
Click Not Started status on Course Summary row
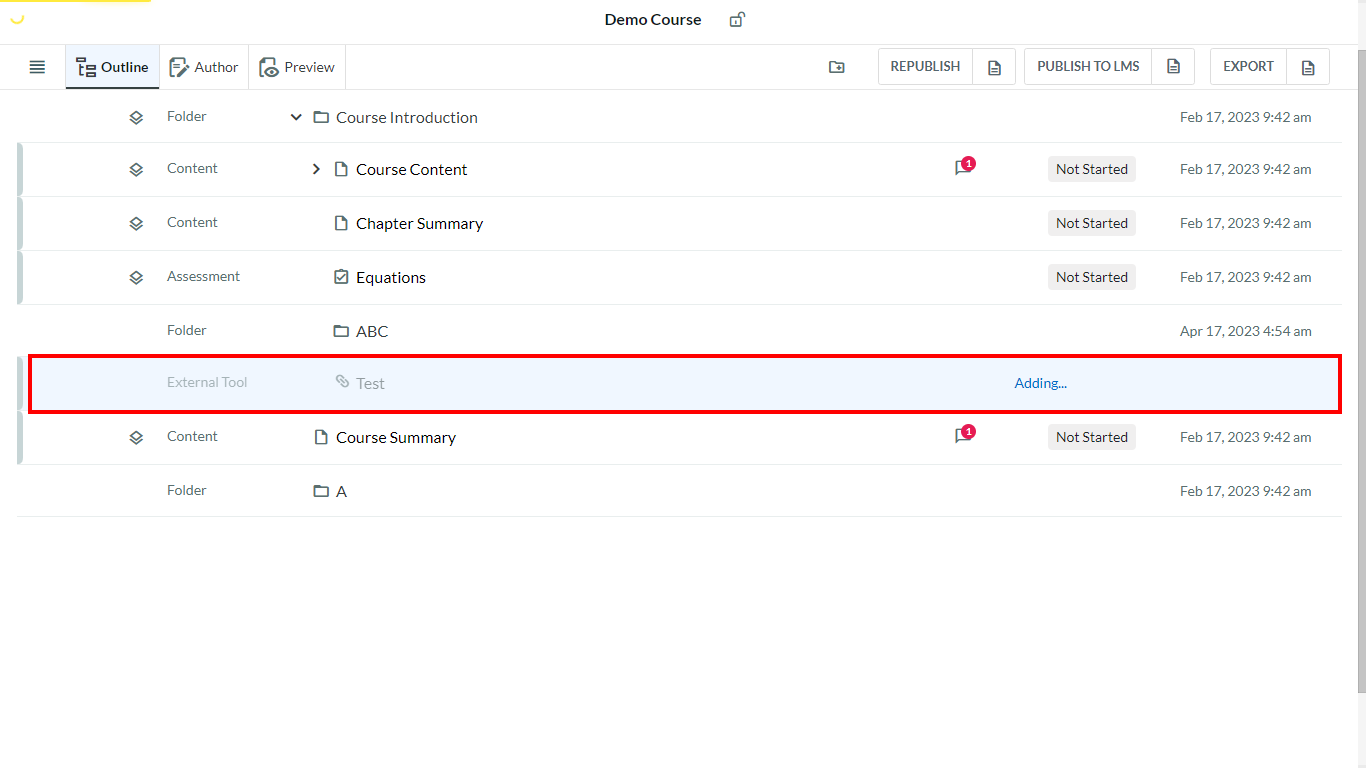point(1092,437)
